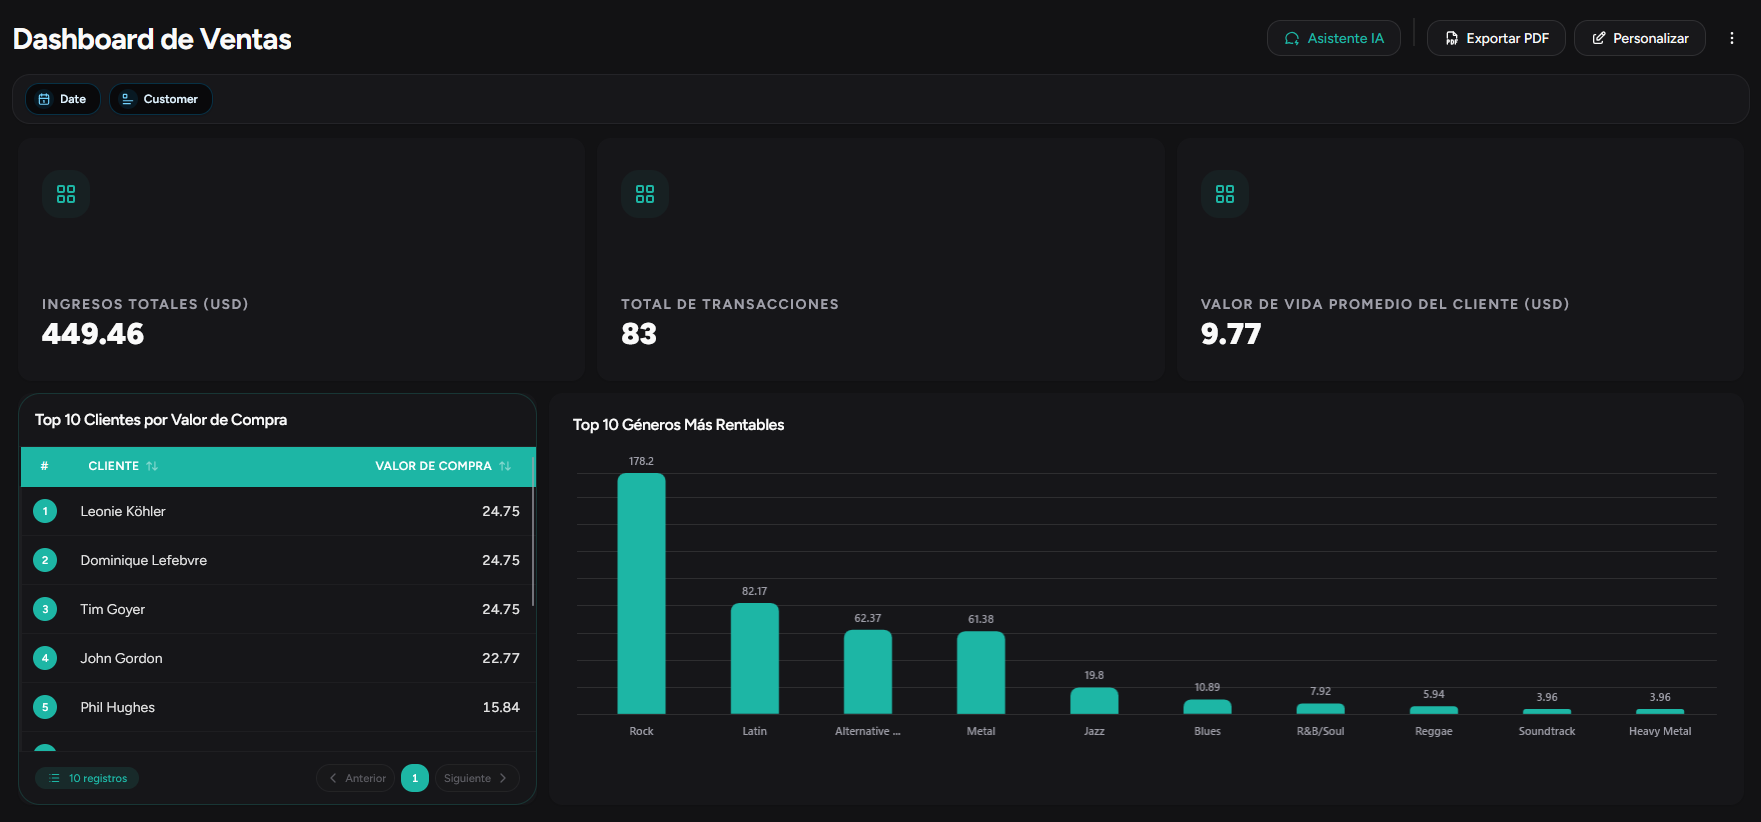This screenshot has width=1761, height=822.
Task: Sort table by Cliente column
Action: coord(123,466)
